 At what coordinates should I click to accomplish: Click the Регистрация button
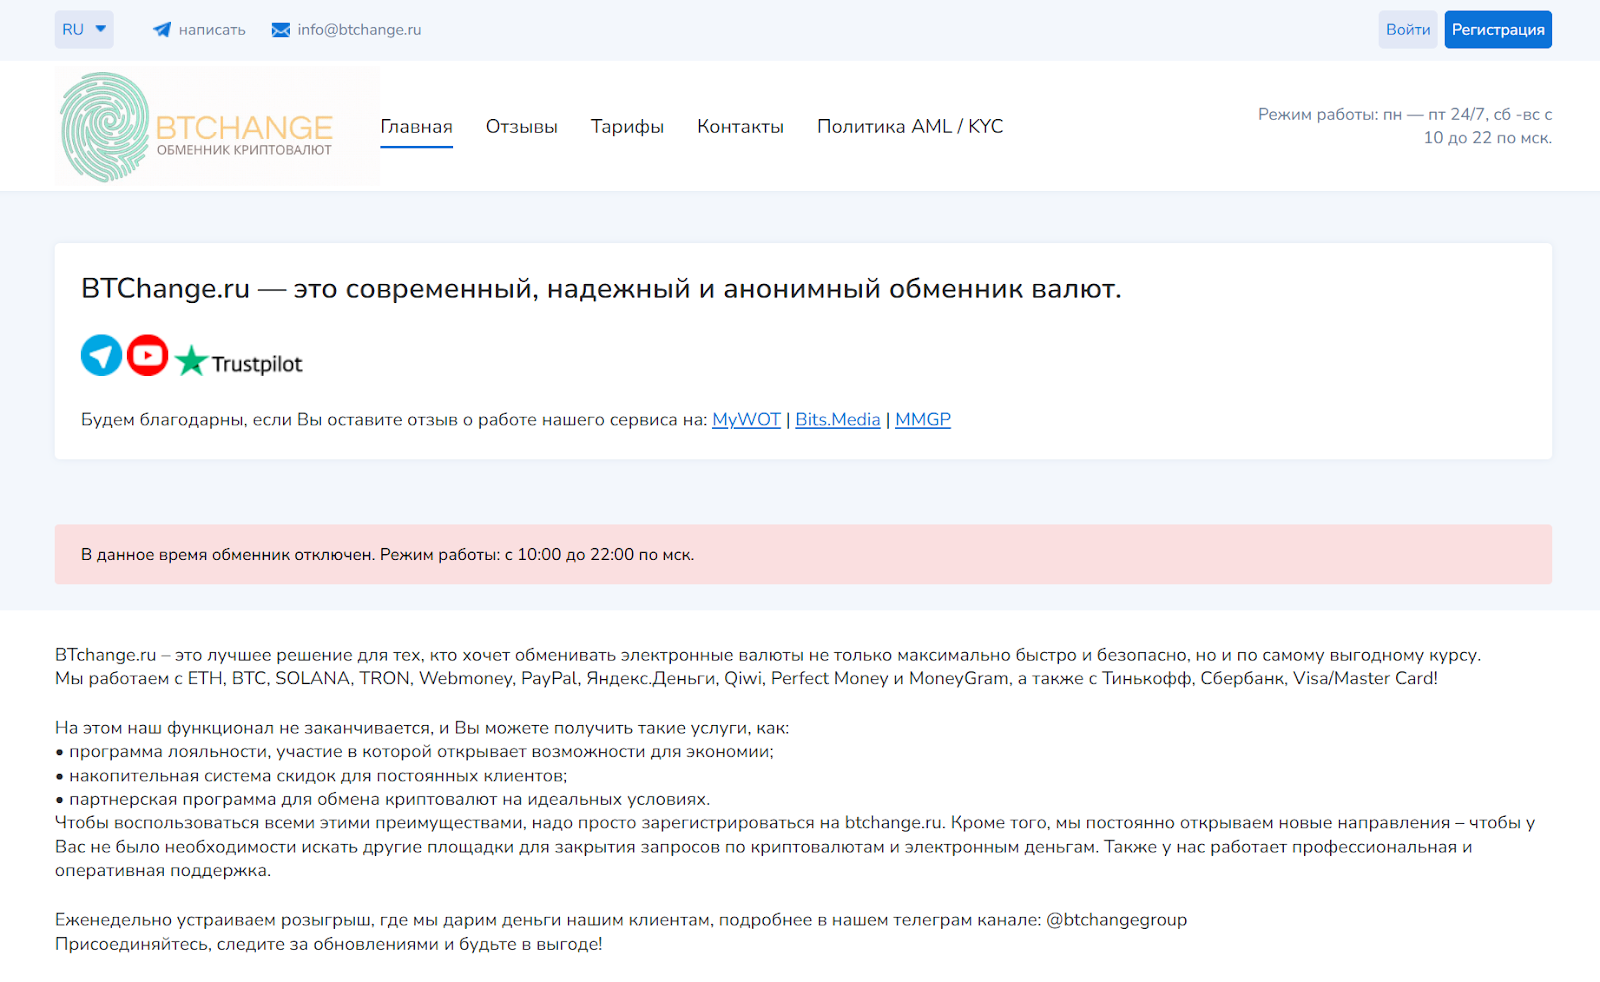1498,30
